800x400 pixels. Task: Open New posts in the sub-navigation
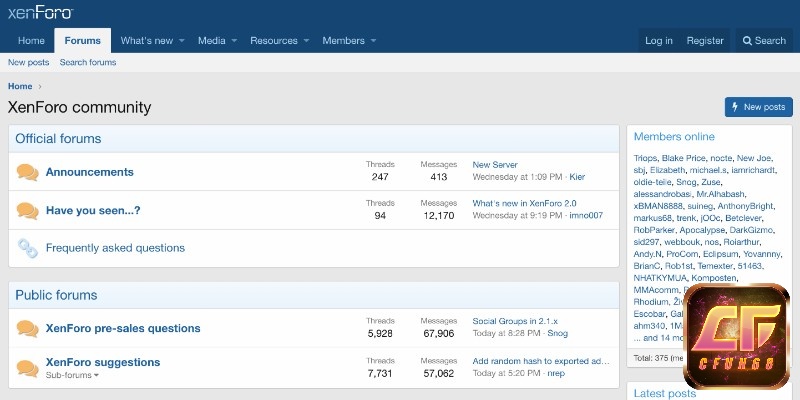[29, 62]
